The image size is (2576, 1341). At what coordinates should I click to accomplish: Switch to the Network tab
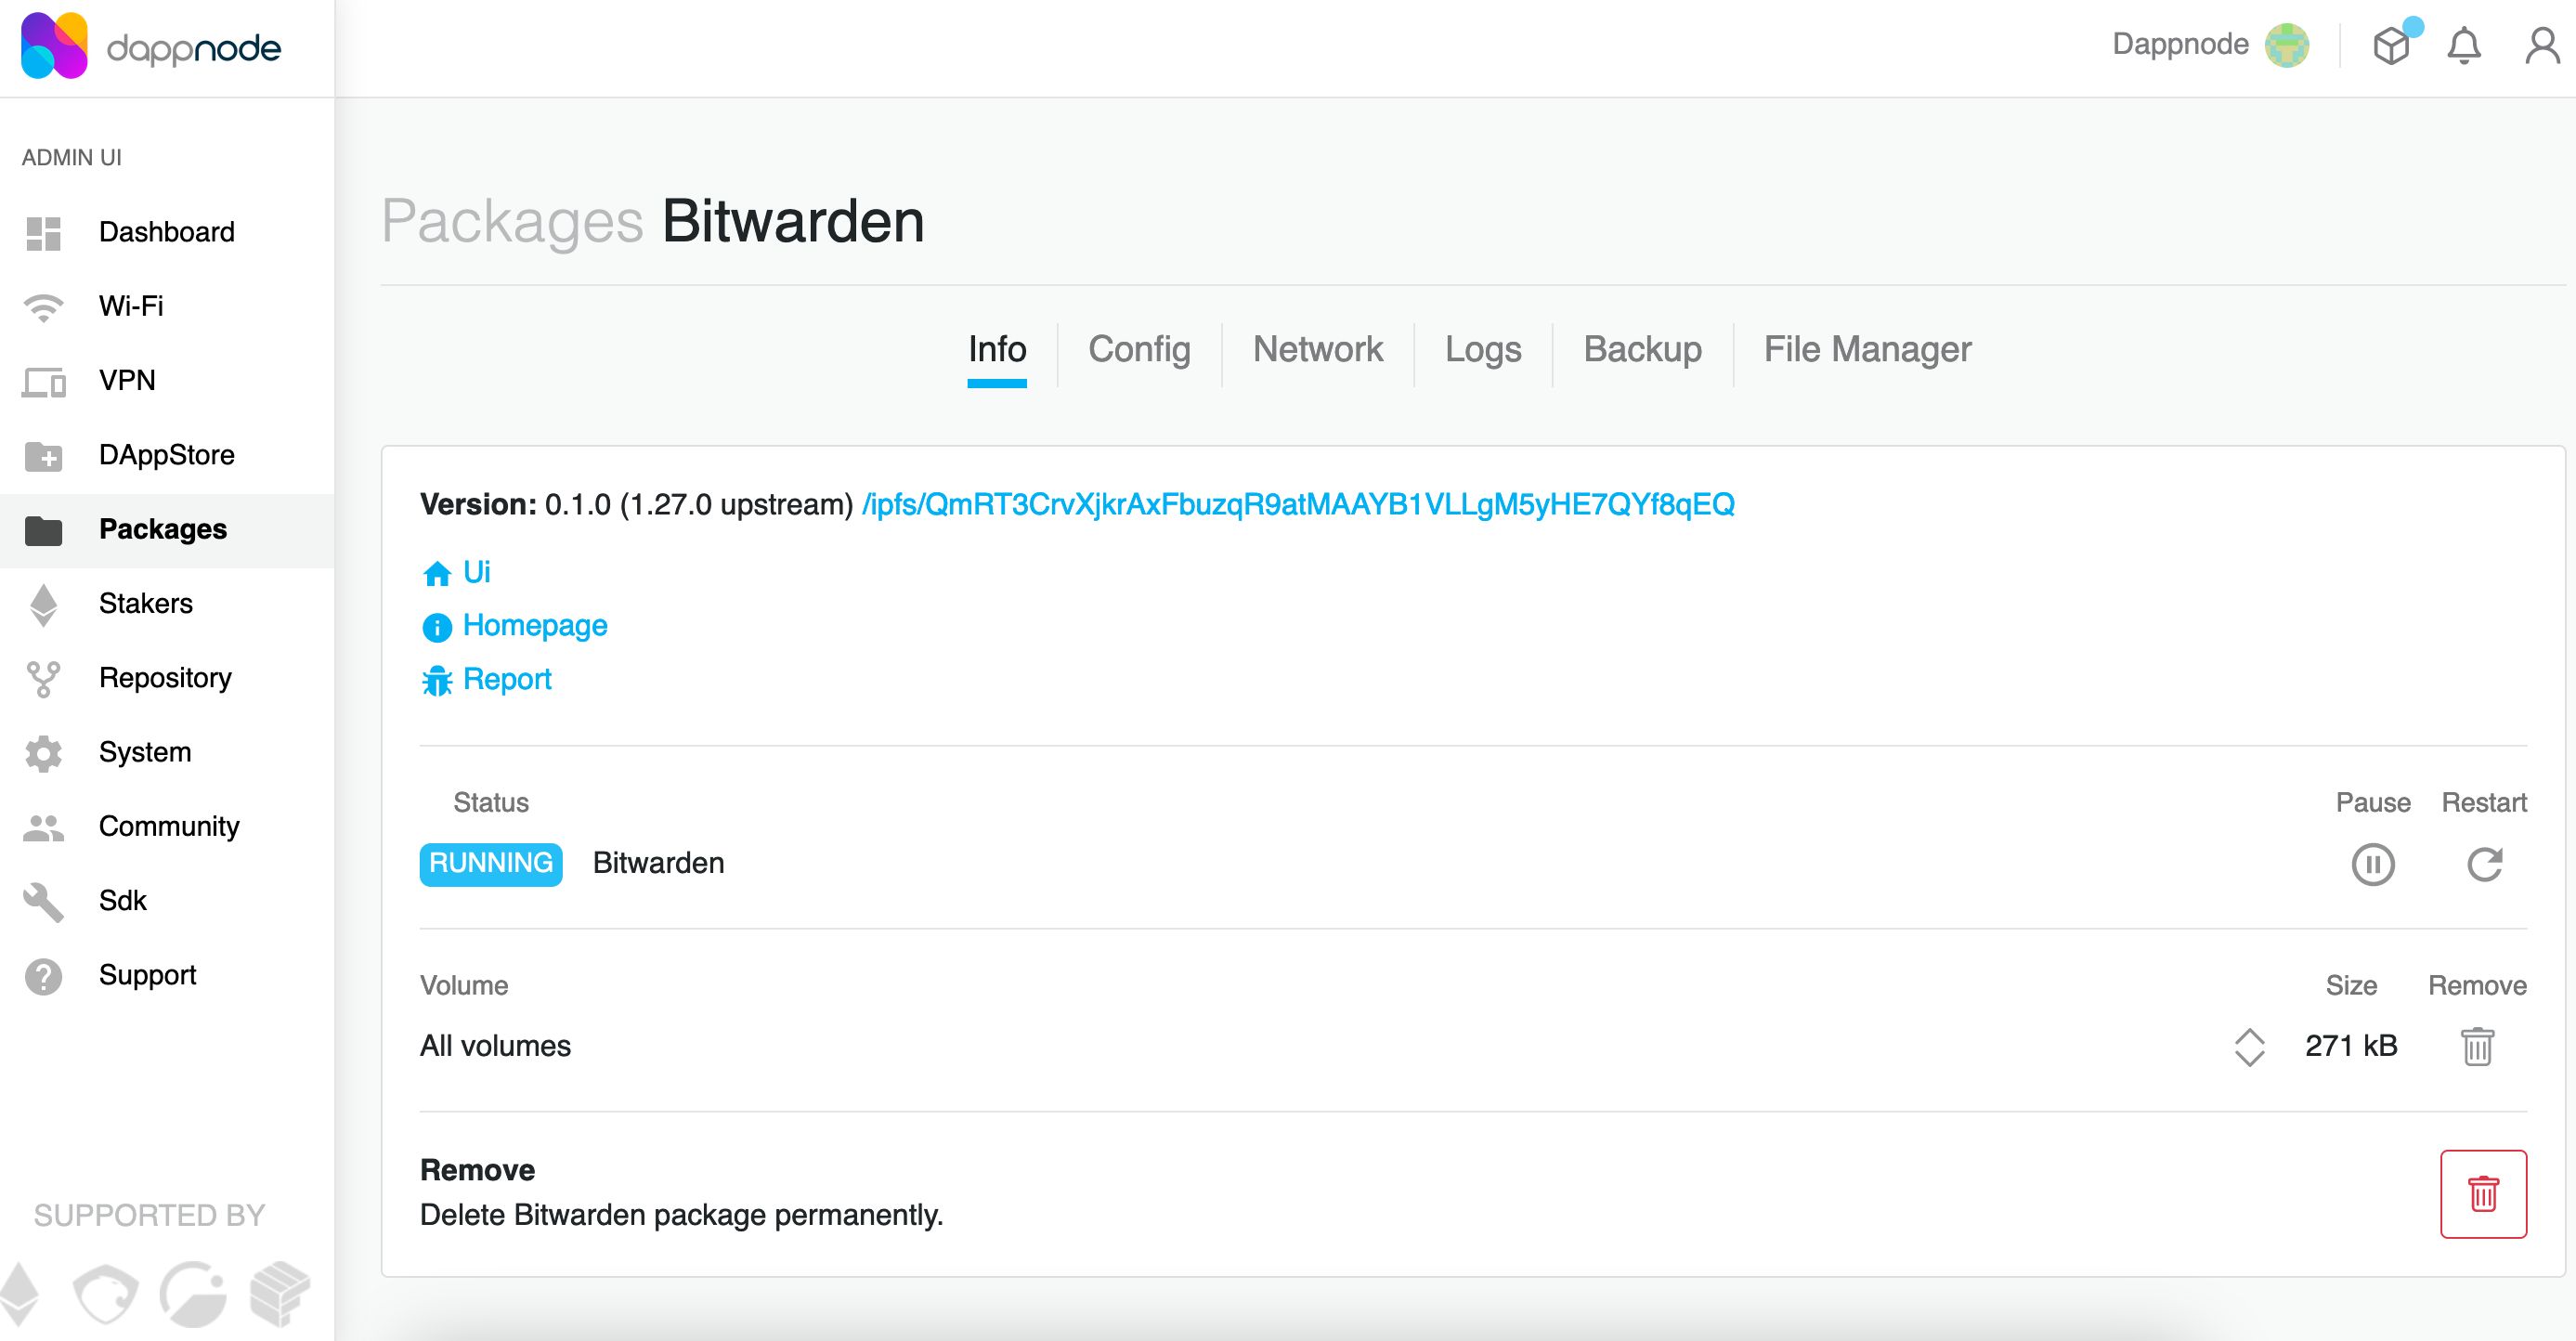click(1318, 350)
